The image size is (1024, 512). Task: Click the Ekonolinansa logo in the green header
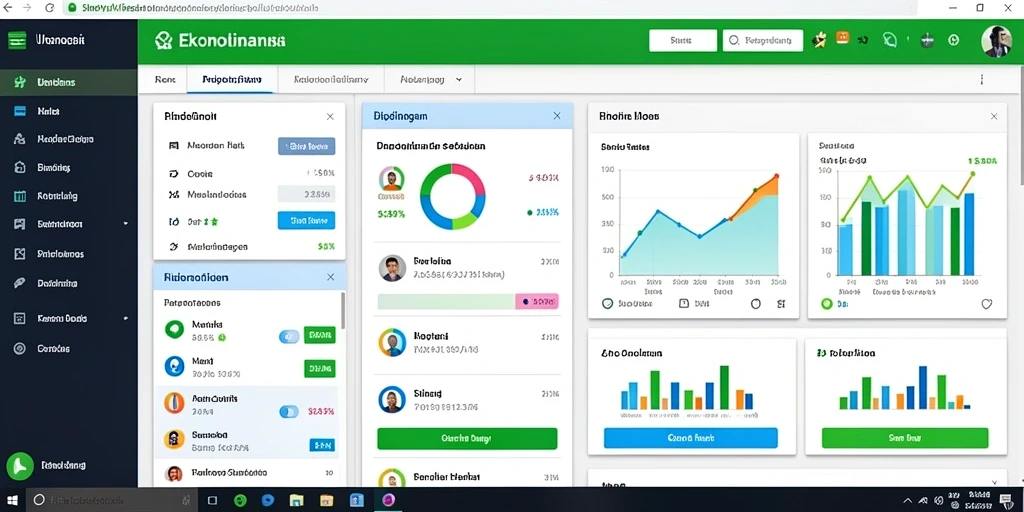click(x=220, y=41)
